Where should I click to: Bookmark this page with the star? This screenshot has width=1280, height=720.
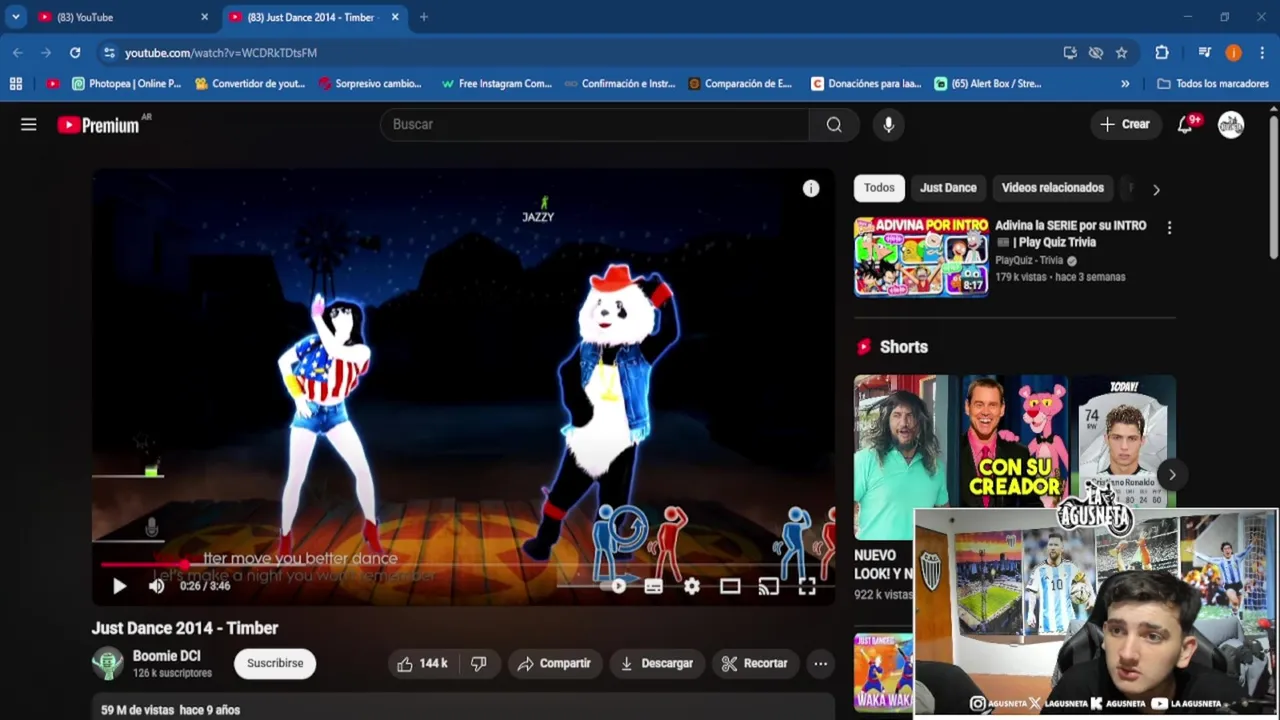click(1121, 53)
